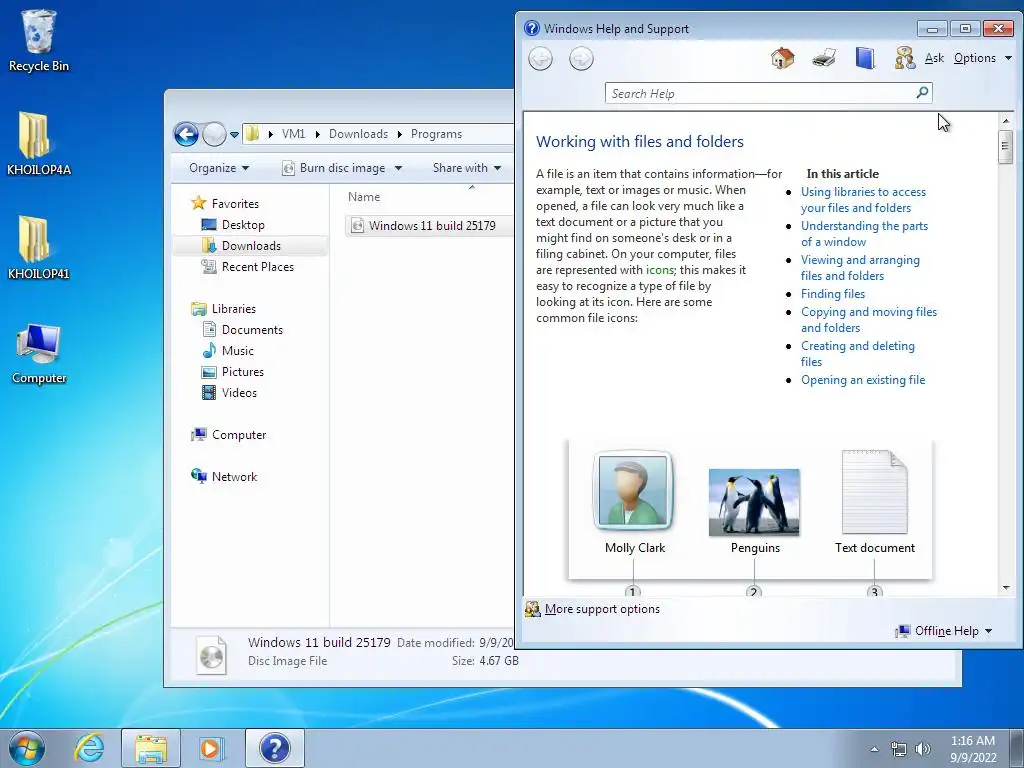Open Understanding the parts of a window link
This screenshot has height=768, width=1024.
pos(864,234)
